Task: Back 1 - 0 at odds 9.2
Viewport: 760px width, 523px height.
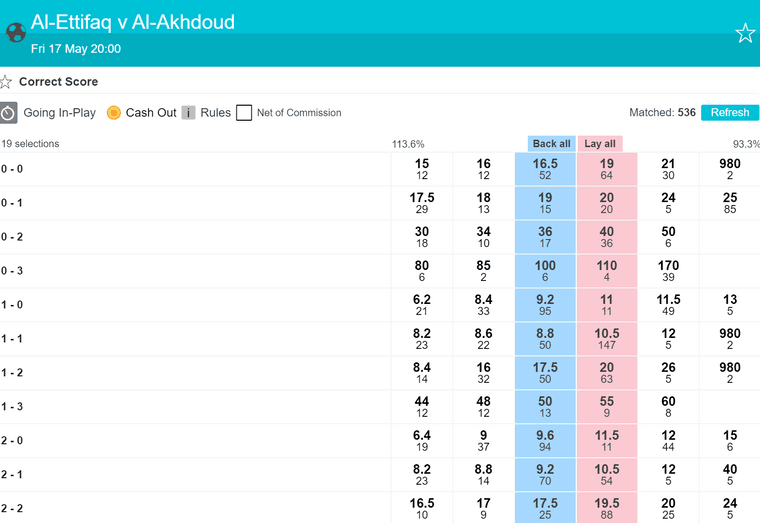Action: pyautogui.click(x=545, y=305)
